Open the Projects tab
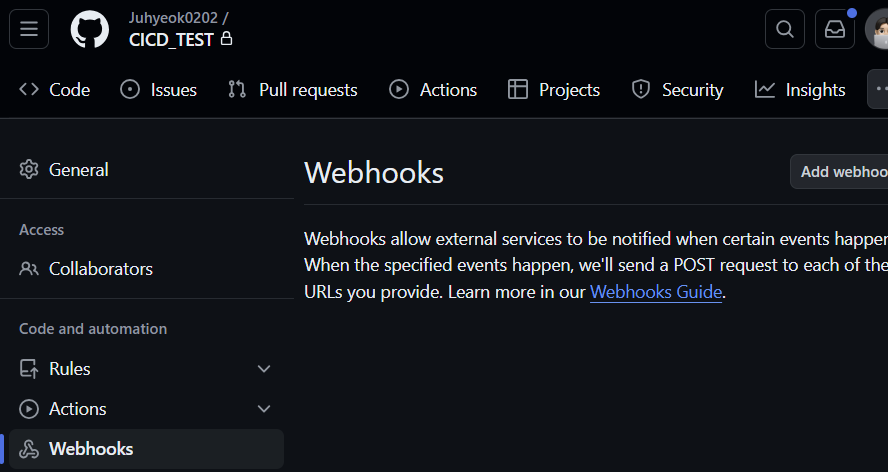The width and height of the screenshot is (888, 472). (x=553, y=90)
